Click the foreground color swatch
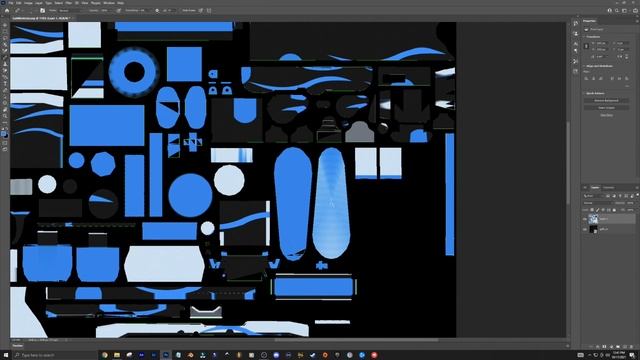 click(x=4, y=134)
